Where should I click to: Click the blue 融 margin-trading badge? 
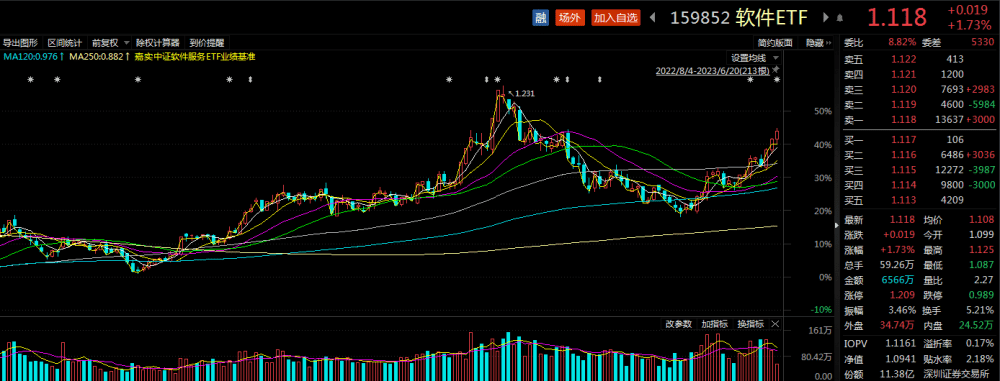(x=540, y=17)
